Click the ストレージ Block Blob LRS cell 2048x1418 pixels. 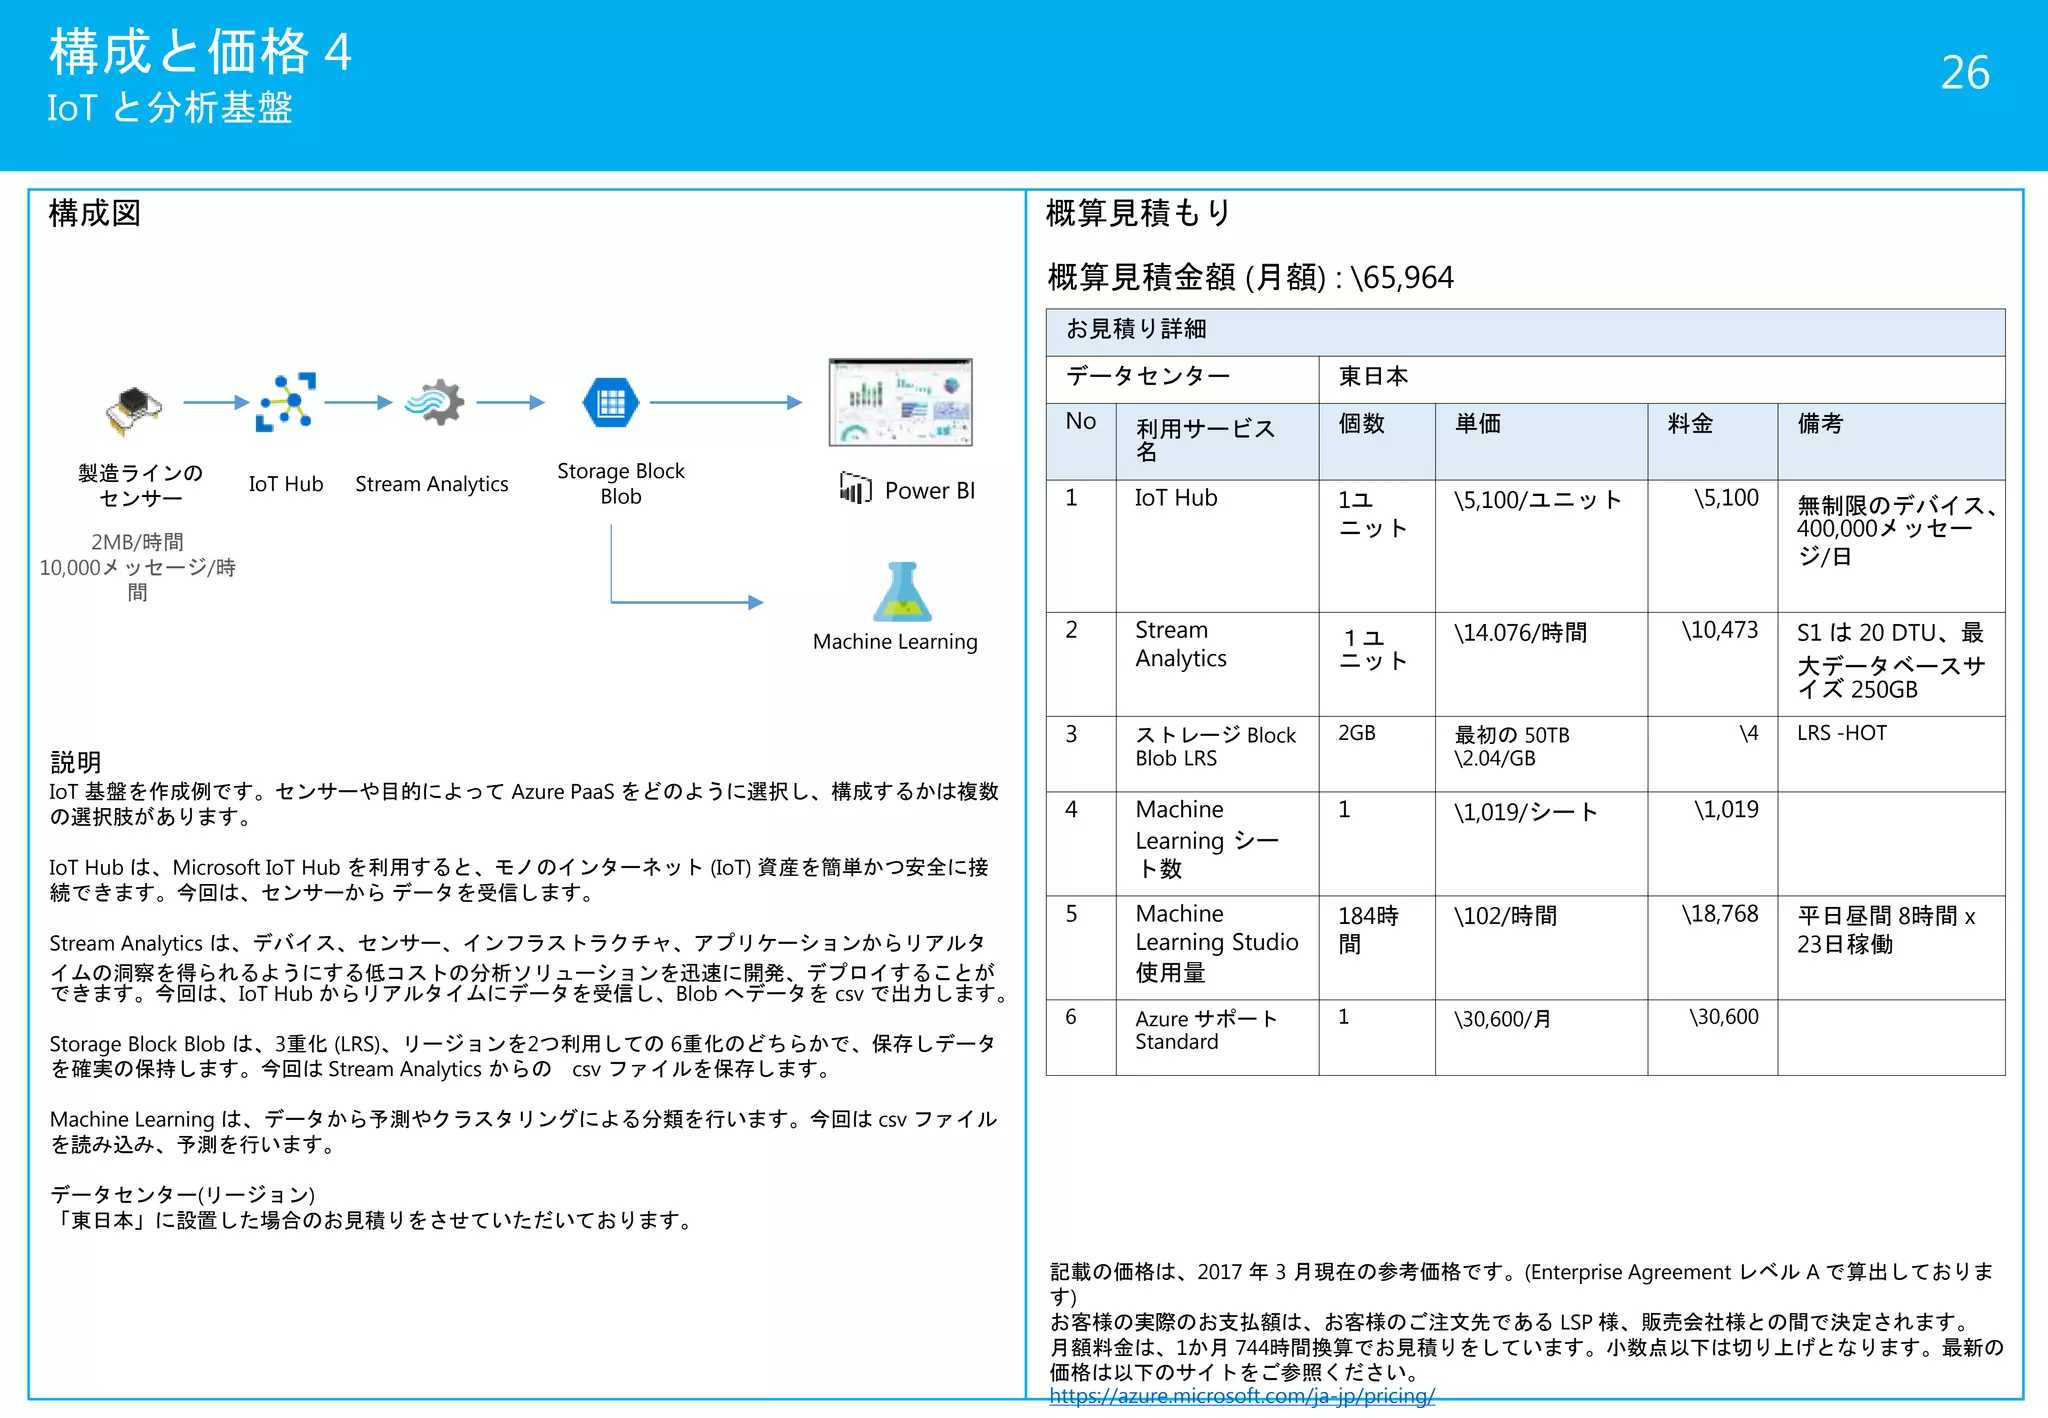(1217, 754)
